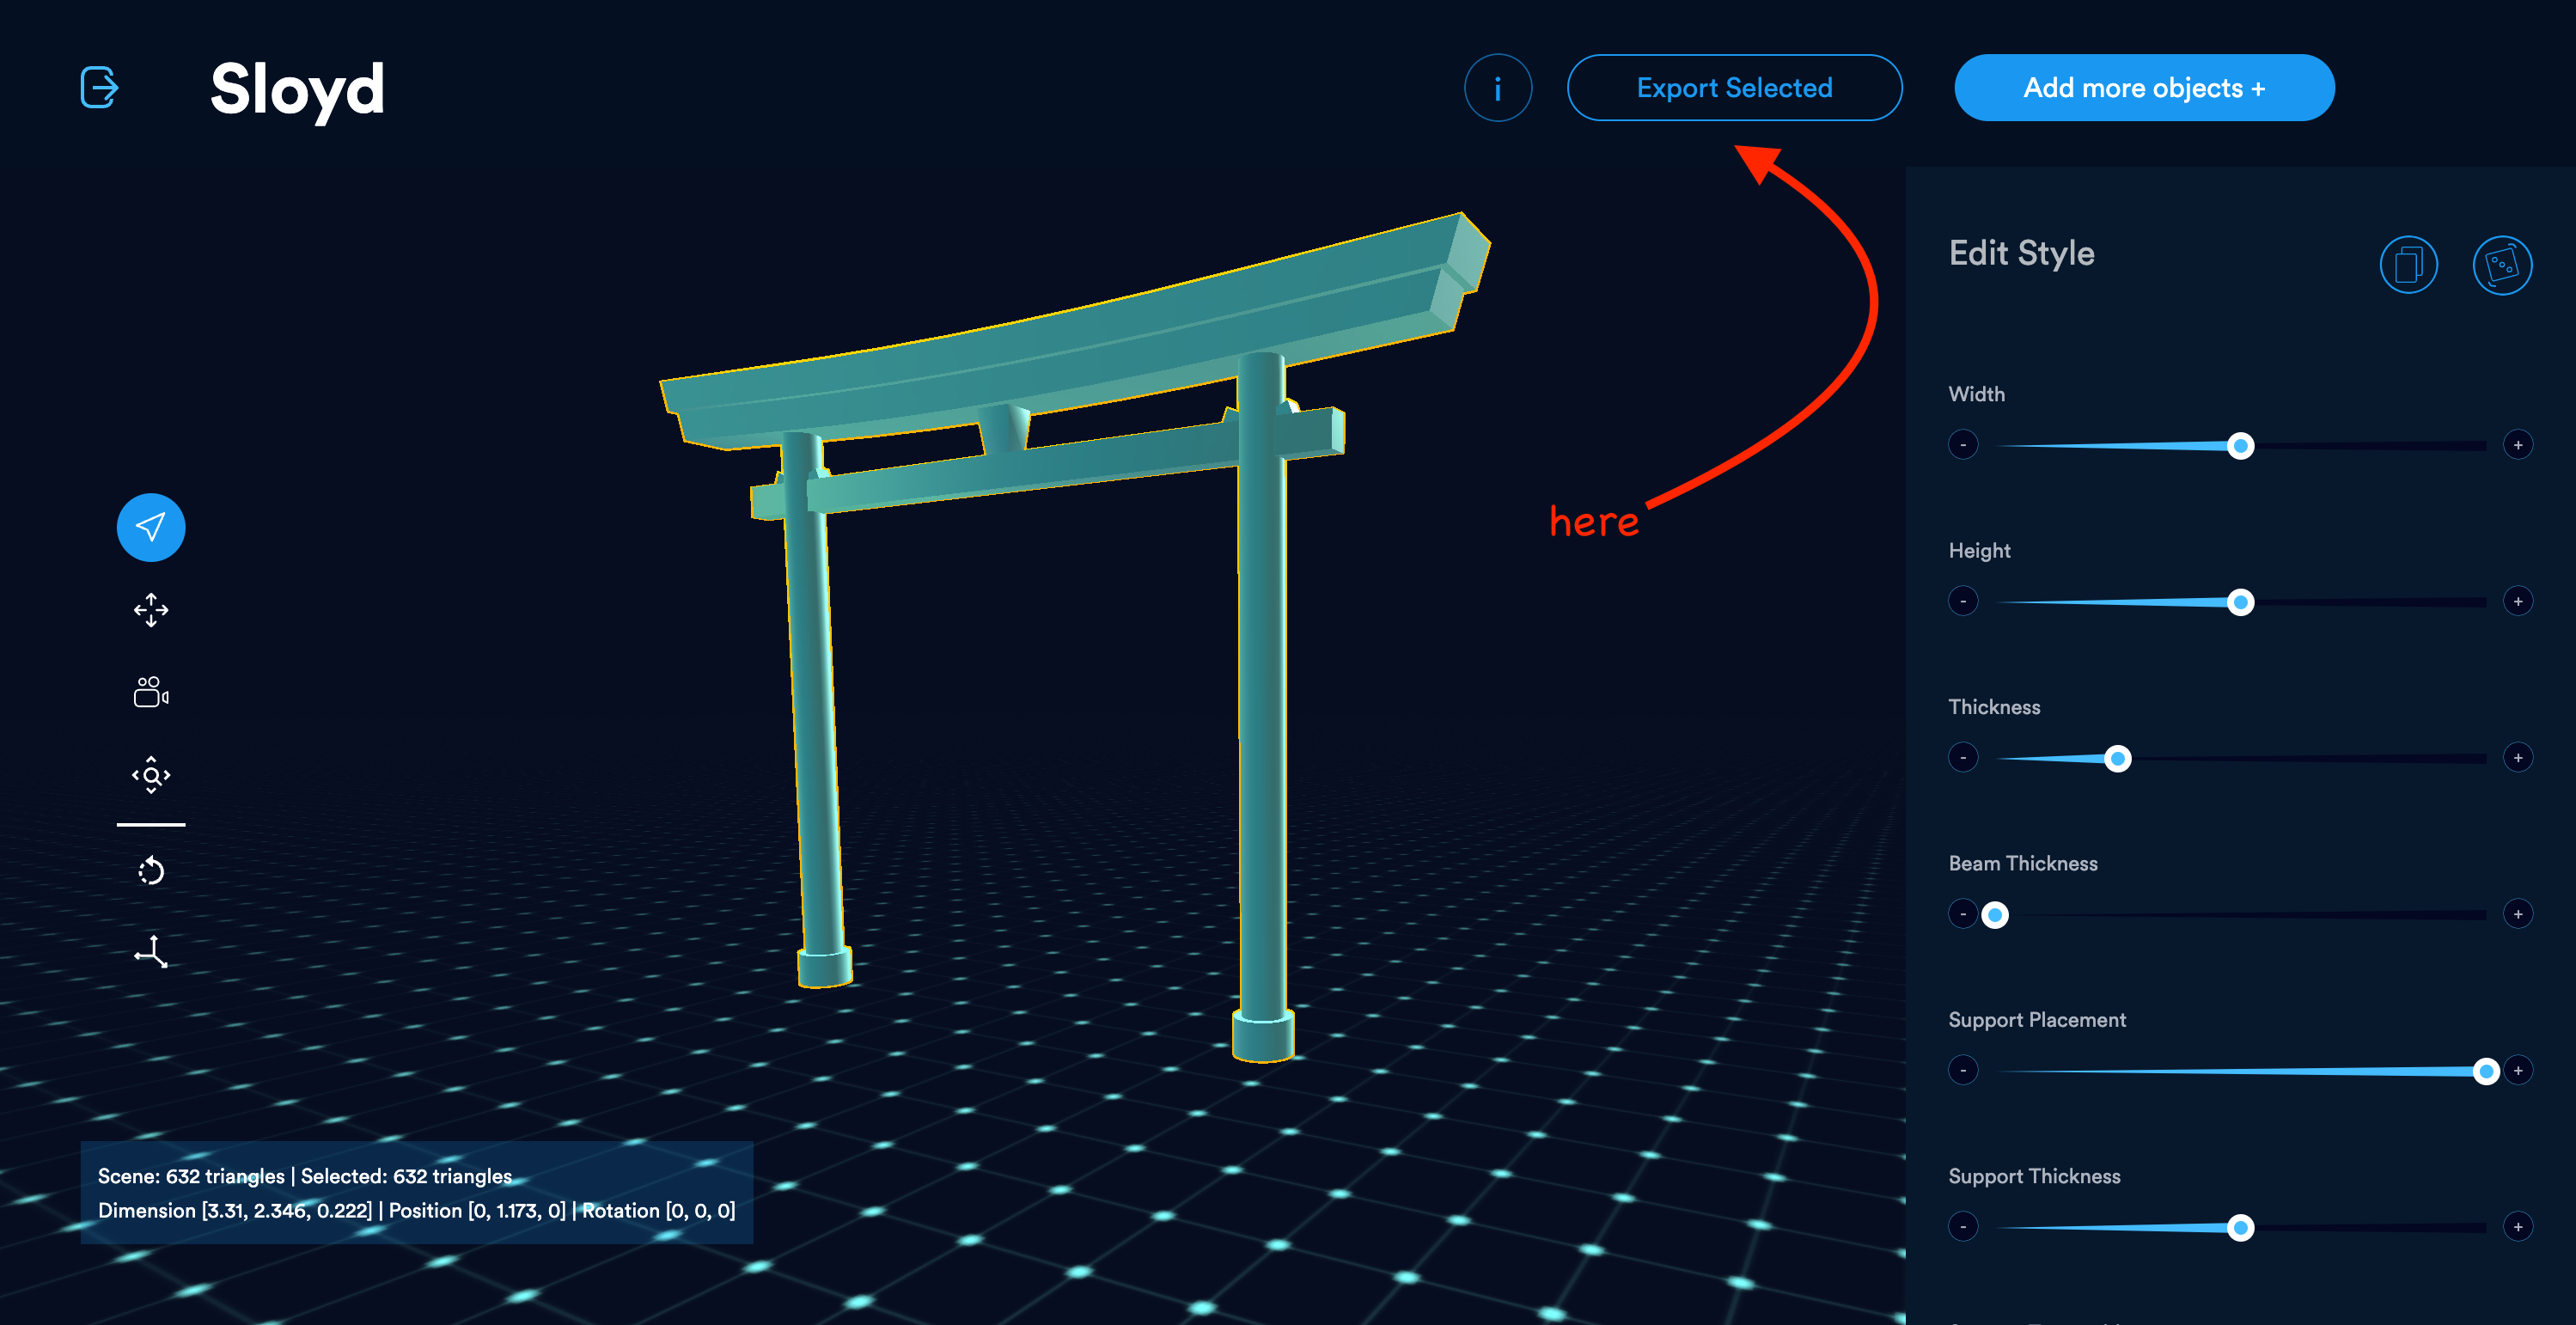Click the randomize dice icon in Edit Style
Screen dimensions: 2576x1325
(2502, 265)
